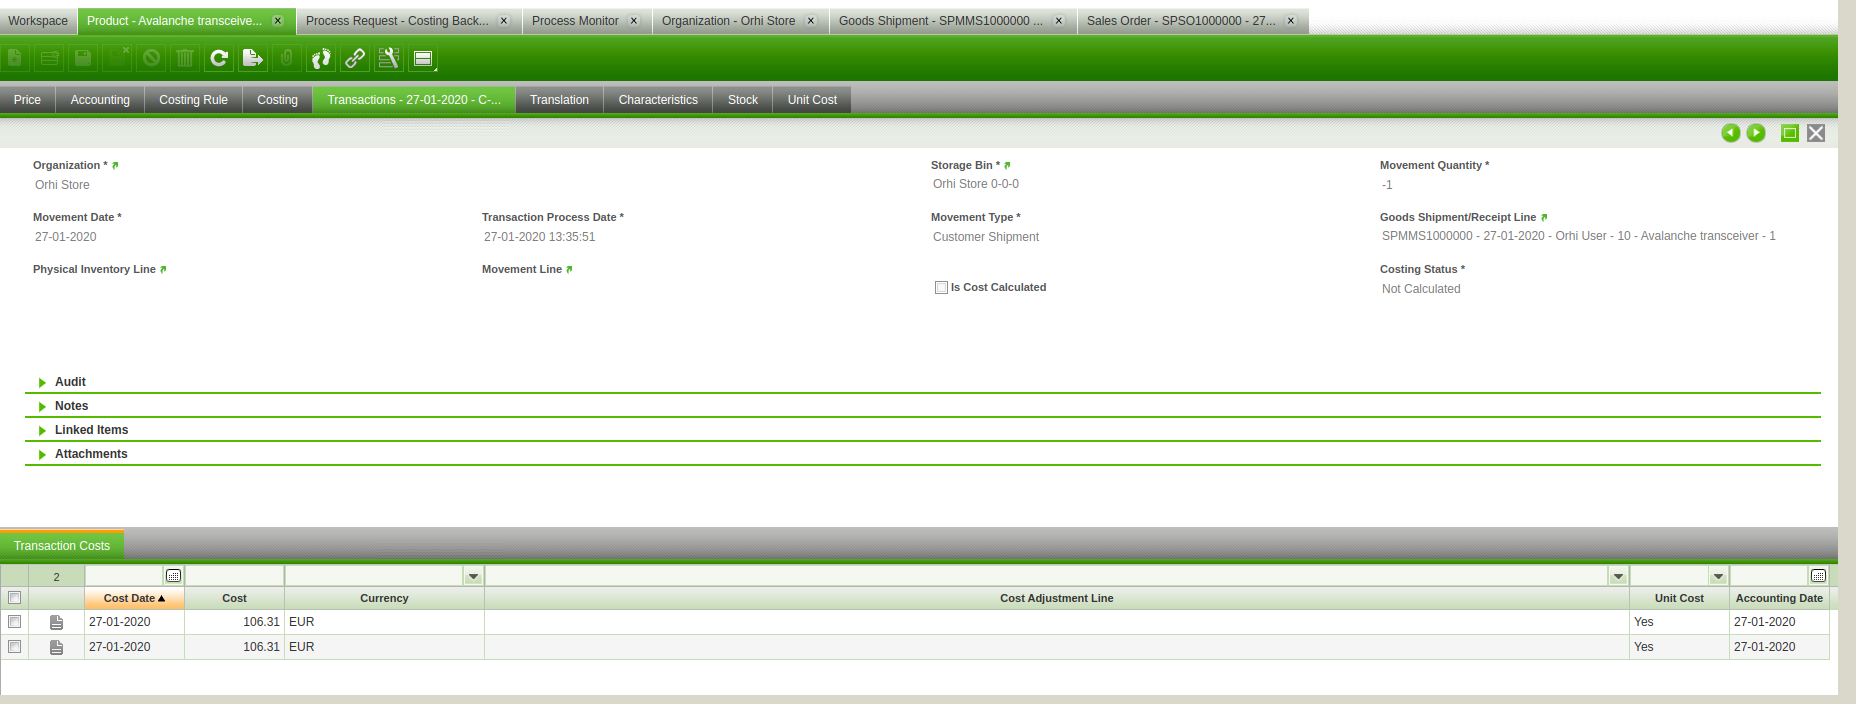Image resolution: width=1856 pixels, height=704 pixels.
Task: Open the second cost row's form icon
Action: [57, 647]
